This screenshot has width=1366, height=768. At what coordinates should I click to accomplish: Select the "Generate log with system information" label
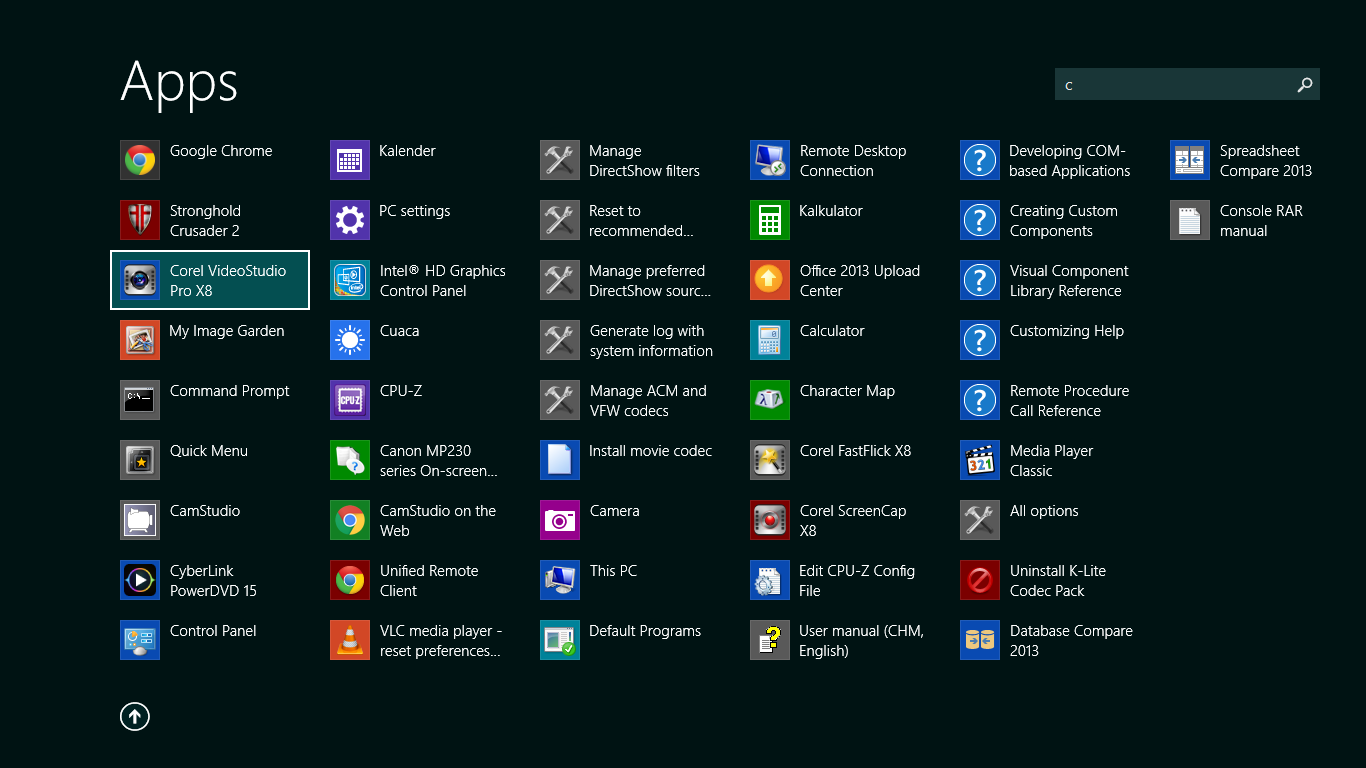[651, 341]
